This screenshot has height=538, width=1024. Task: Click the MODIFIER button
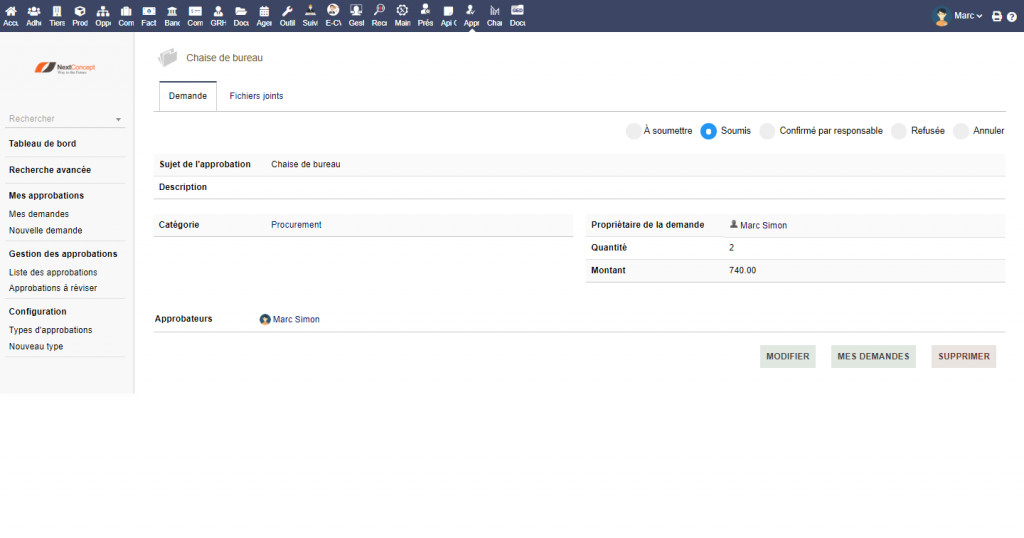pyautogui.click(x=788, y=356)
